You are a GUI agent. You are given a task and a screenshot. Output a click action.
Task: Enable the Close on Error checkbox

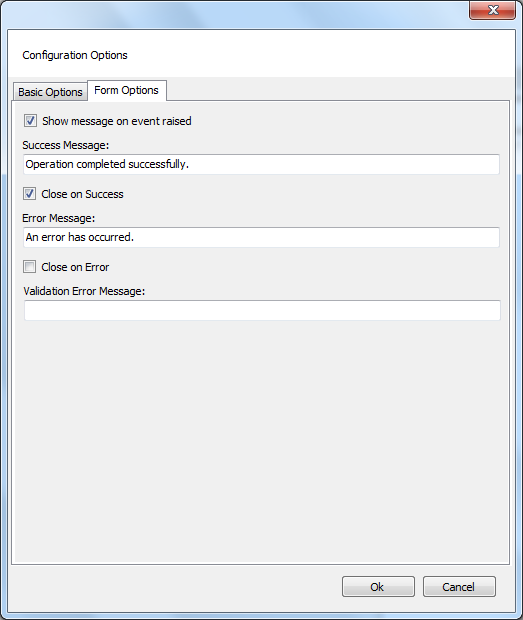click(30, 267)
